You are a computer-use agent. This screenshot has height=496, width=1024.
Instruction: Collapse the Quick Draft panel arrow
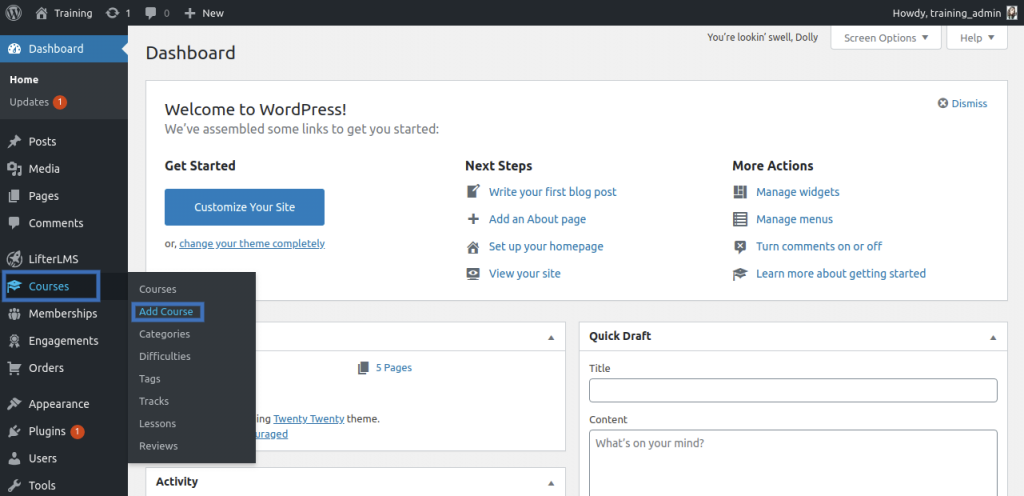pos(993,338)
